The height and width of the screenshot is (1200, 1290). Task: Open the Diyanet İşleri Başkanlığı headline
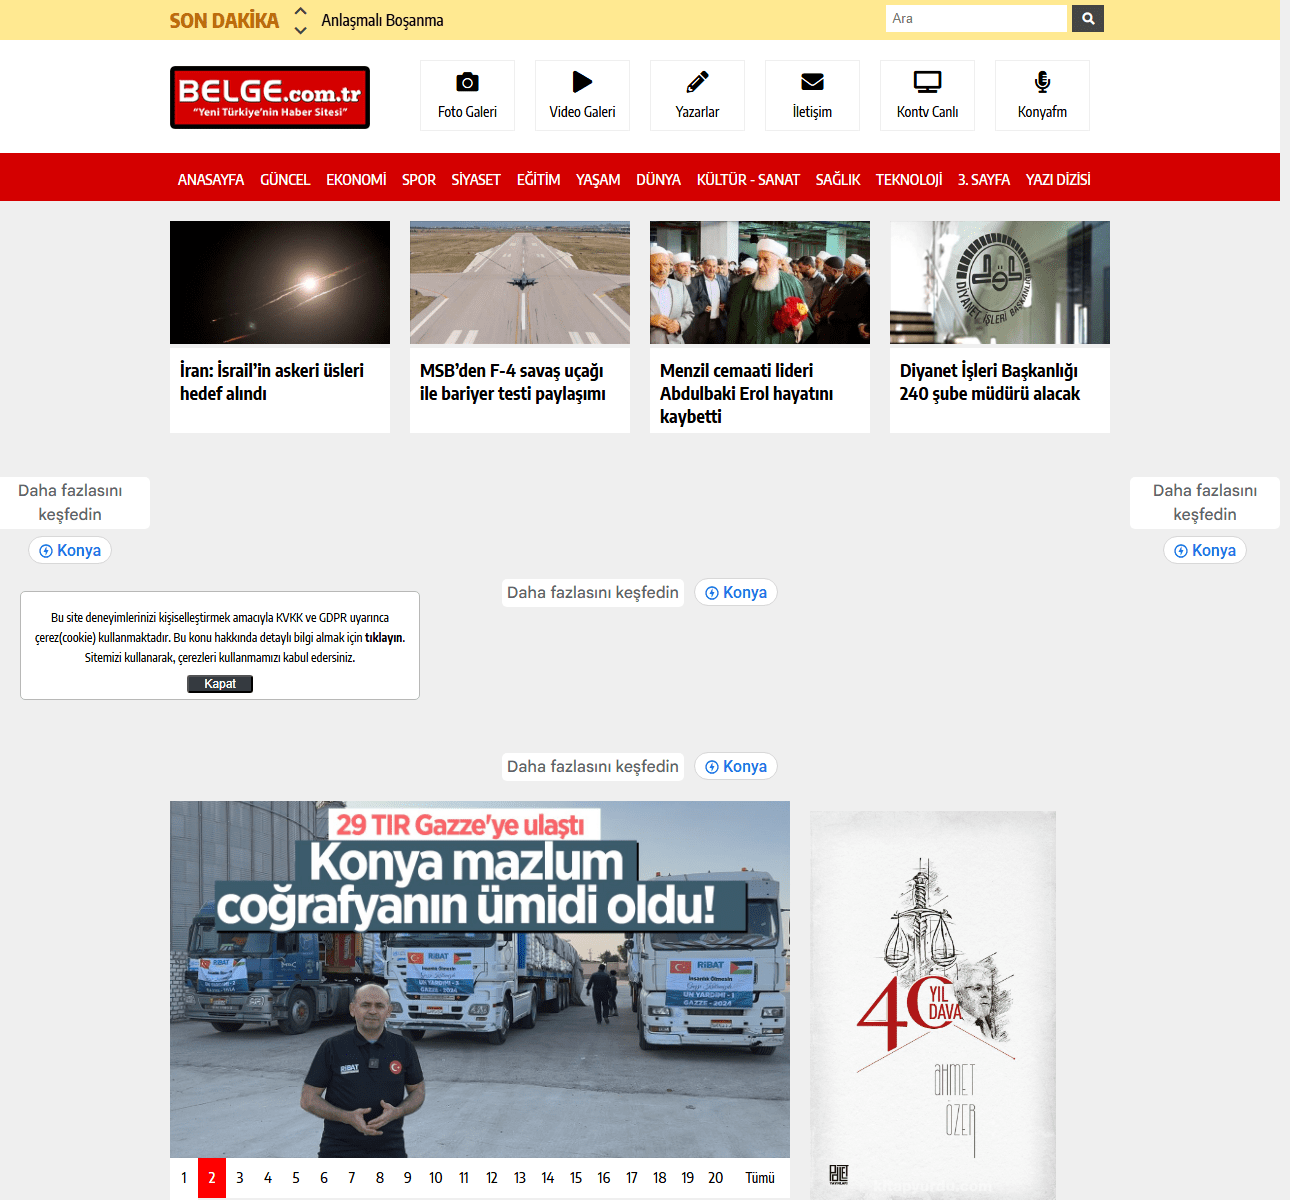click(989, 382)
